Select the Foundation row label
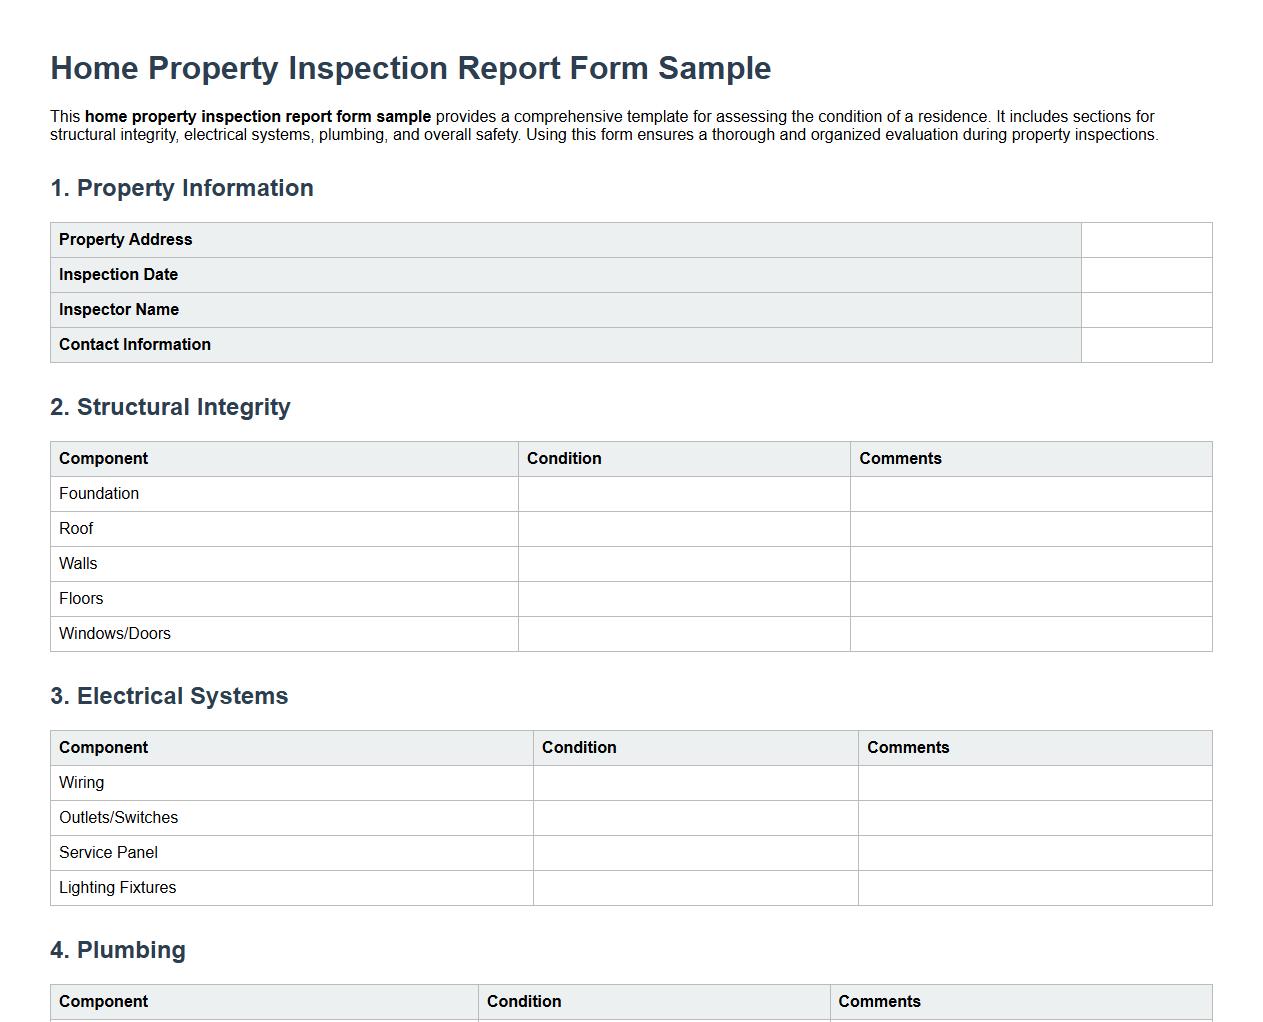 click(99, 493)
